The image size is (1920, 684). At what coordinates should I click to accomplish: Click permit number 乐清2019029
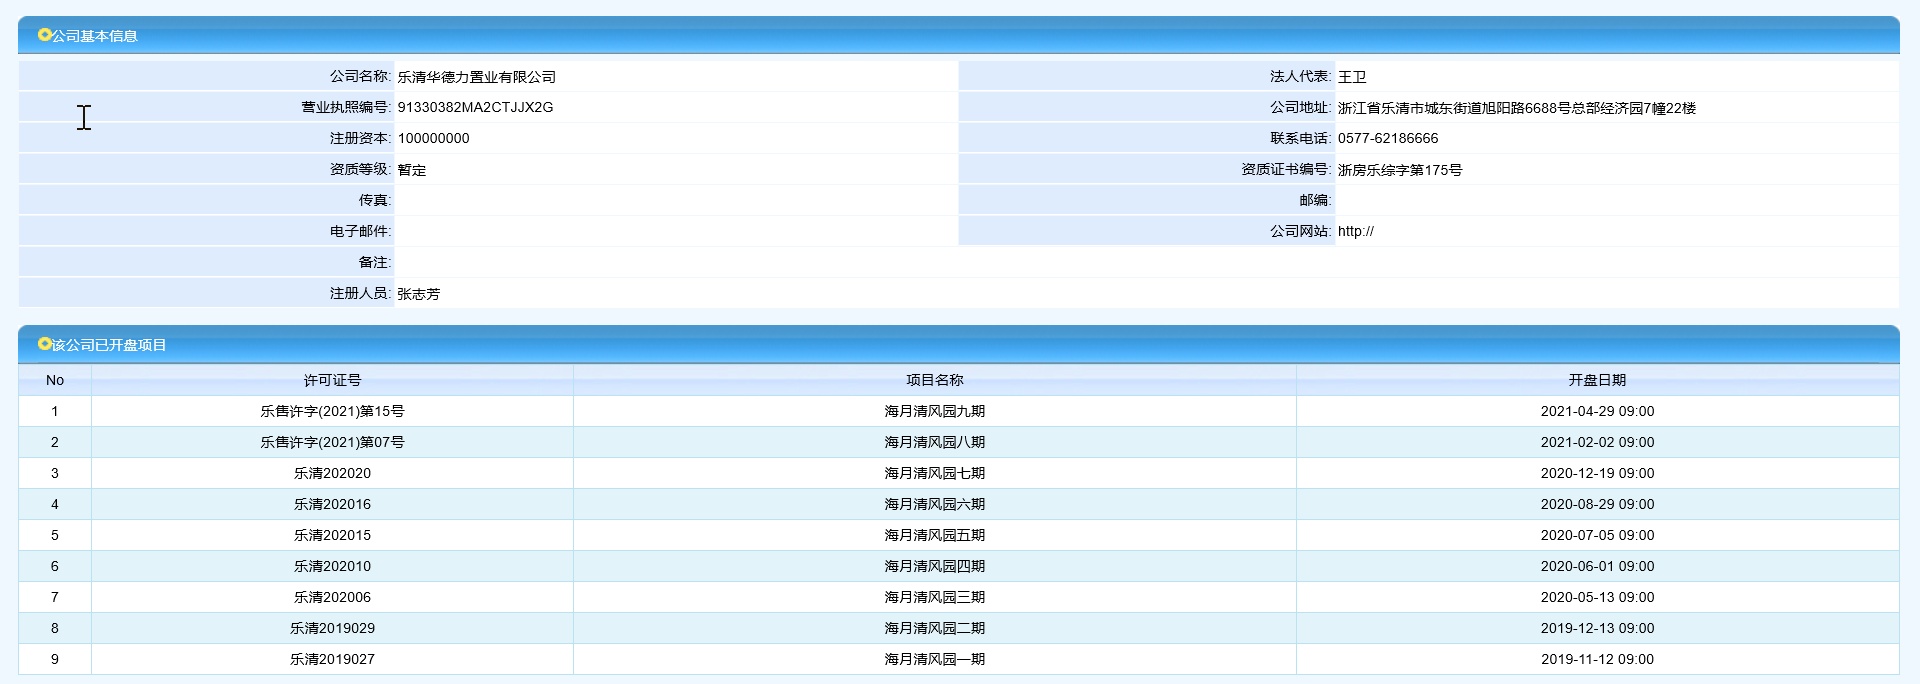click(332, 628)
